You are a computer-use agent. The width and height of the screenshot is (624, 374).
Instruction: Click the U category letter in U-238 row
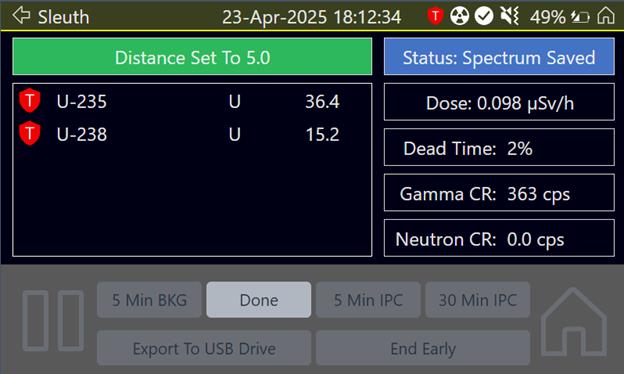click(234, 134)
